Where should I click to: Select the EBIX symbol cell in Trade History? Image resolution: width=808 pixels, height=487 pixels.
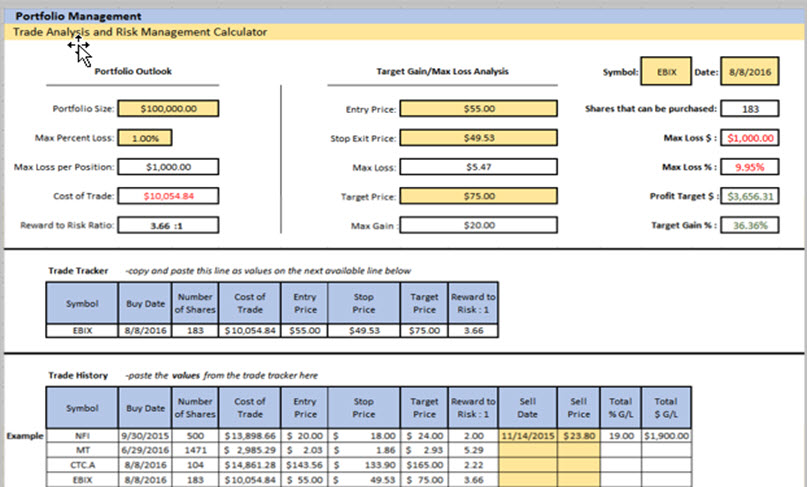(x=82, y=480)
